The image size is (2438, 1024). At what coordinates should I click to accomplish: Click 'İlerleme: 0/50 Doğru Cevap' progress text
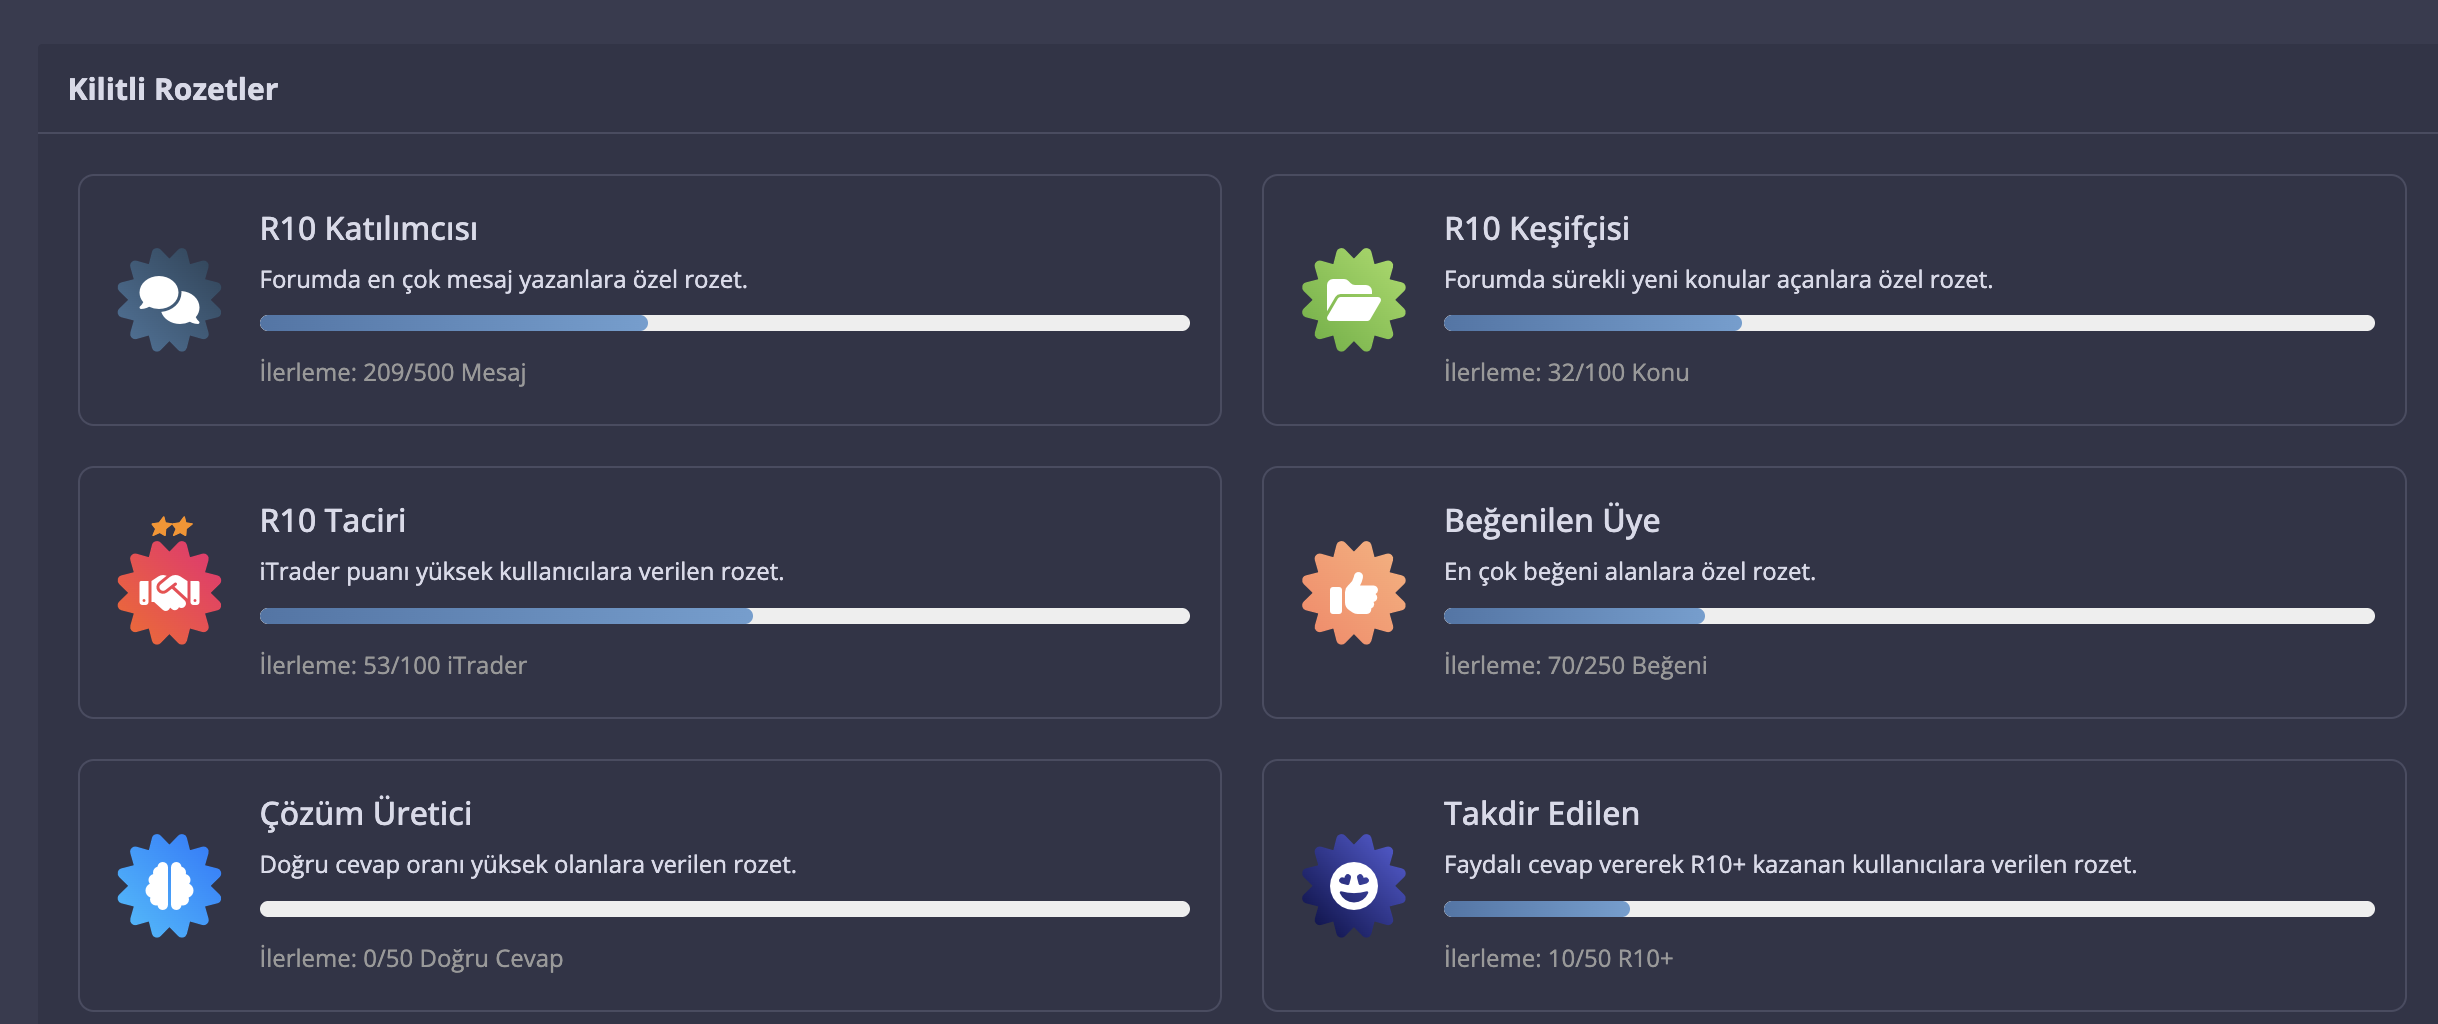point(411,958)
